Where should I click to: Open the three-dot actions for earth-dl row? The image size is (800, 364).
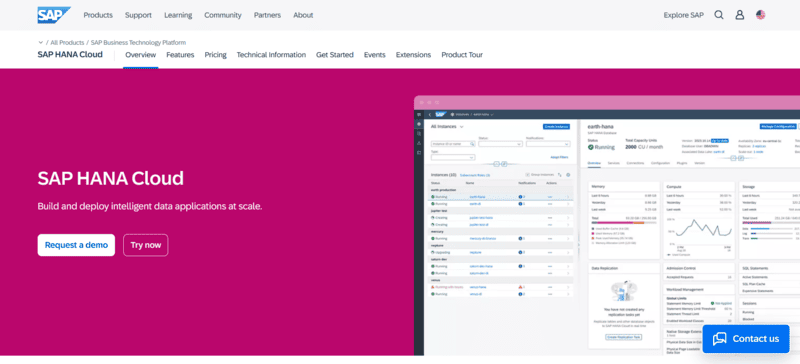coord(550,204)
